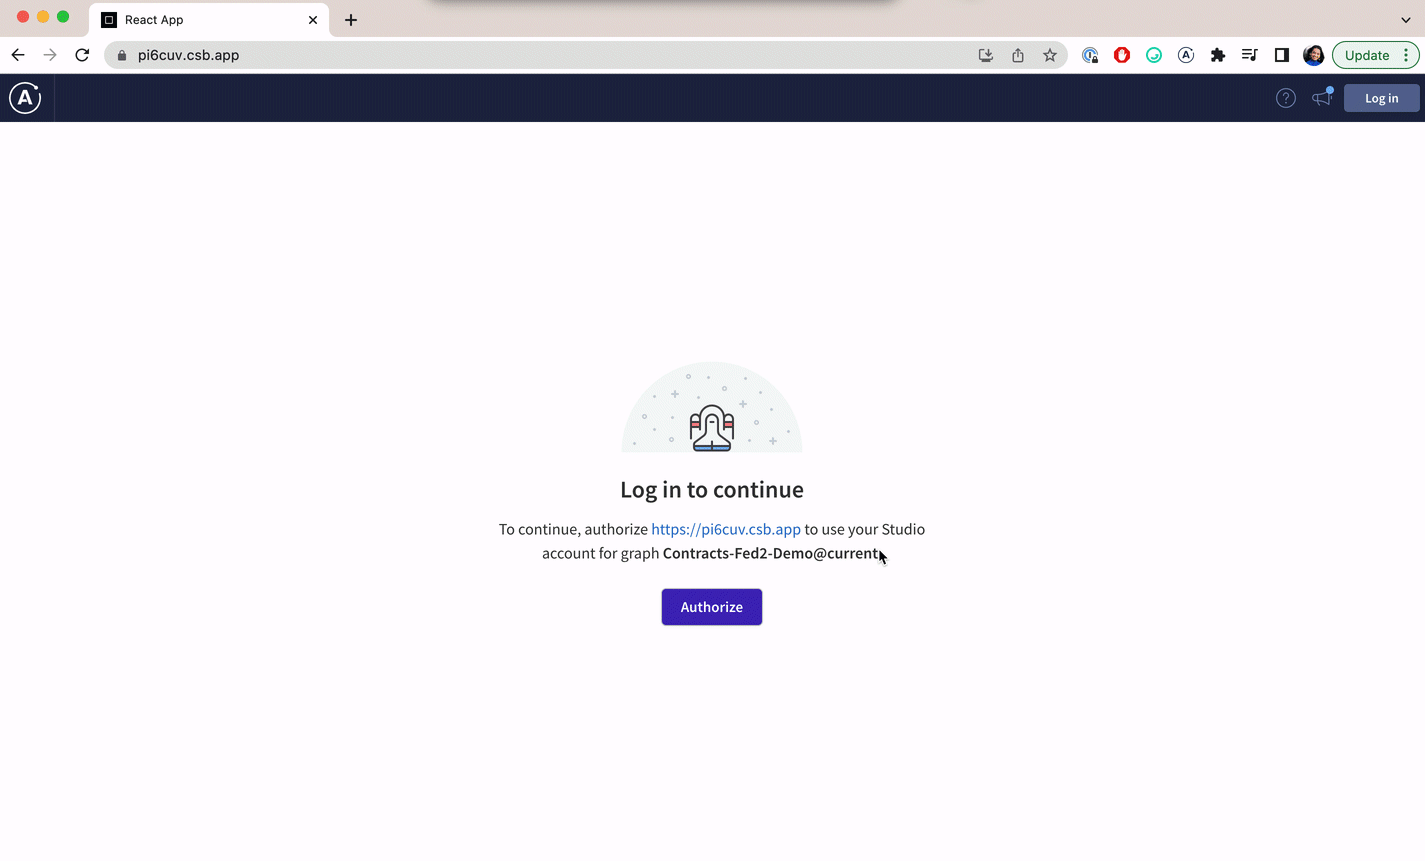Select the React App tab
This screenshot has height=861, width=1425.
click(209, 20)
